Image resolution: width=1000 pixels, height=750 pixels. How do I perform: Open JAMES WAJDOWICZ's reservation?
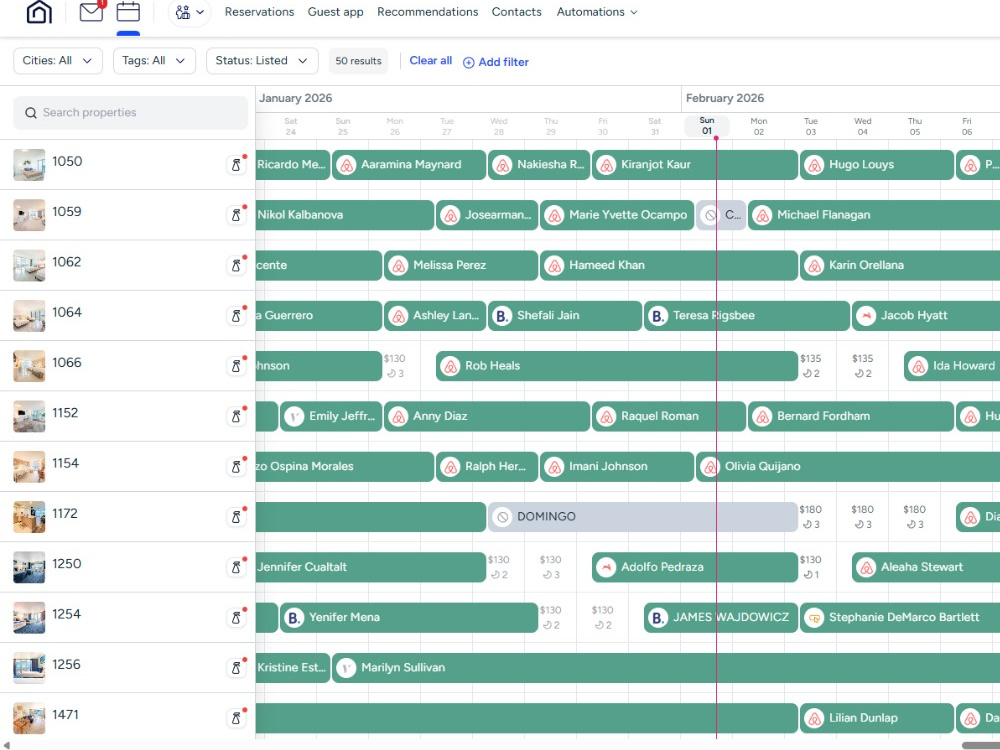click(721, 618)
